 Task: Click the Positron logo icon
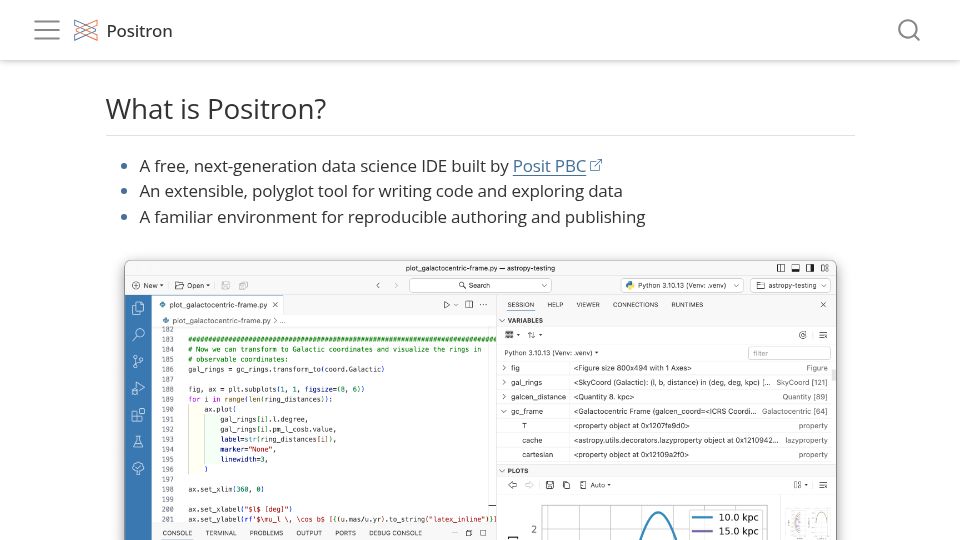tap(86, 30)
